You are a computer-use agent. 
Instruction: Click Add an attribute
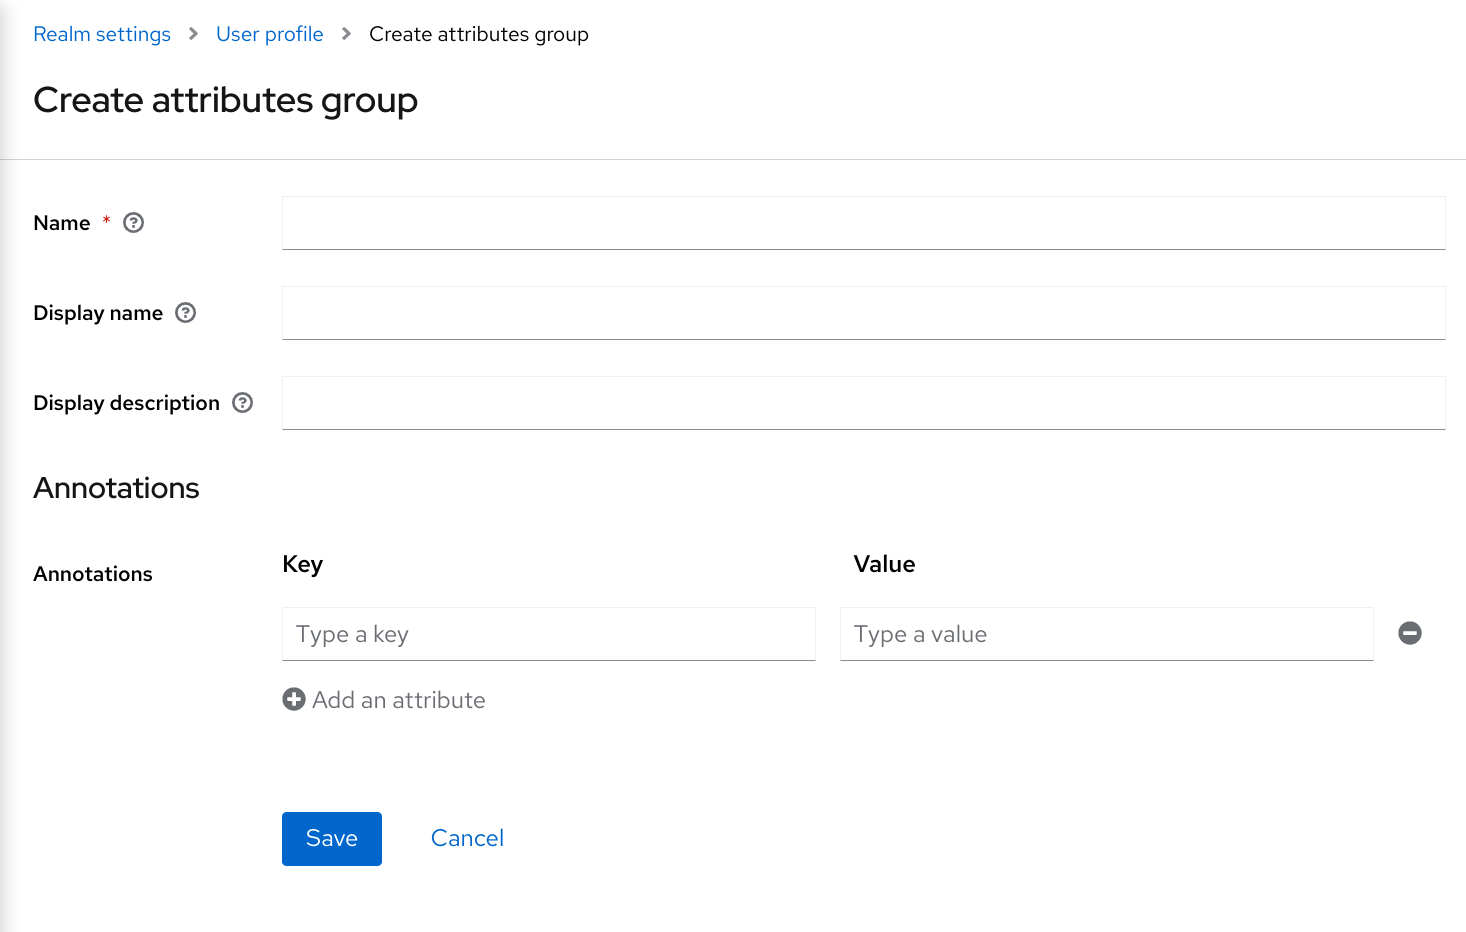point(398,699)
